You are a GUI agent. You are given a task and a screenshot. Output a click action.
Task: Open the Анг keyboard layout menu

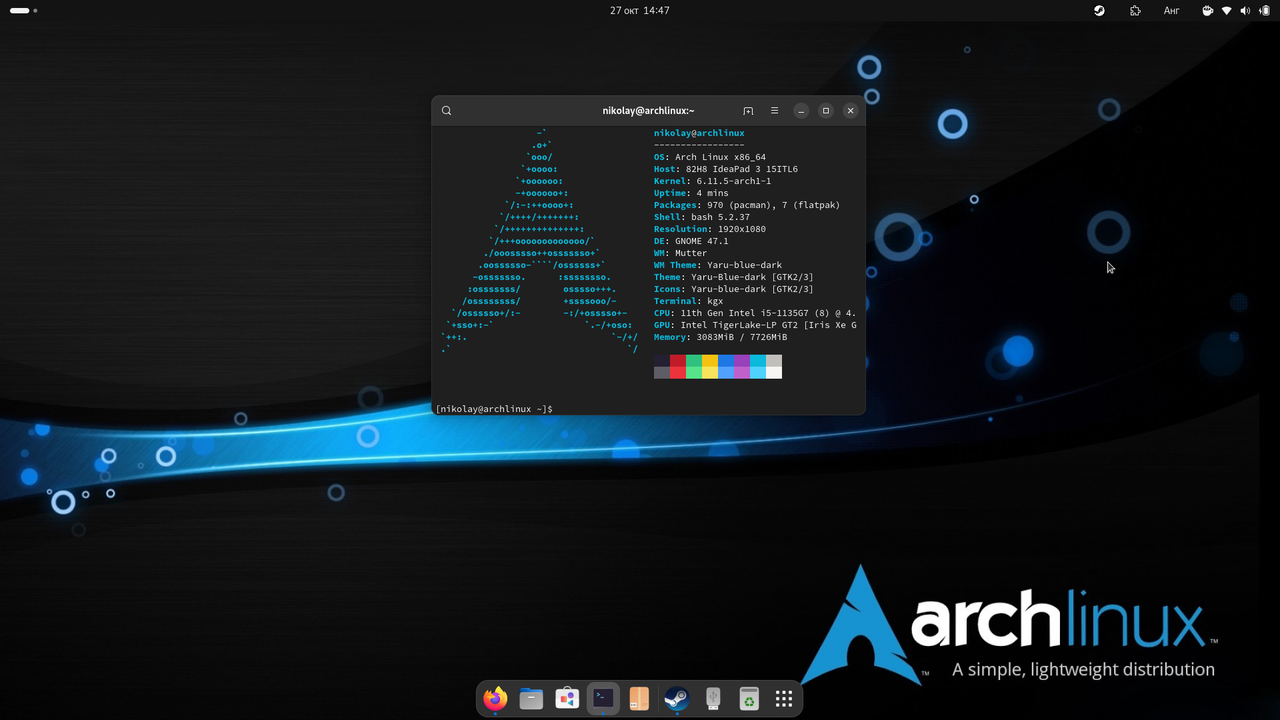click(1172, 11)
